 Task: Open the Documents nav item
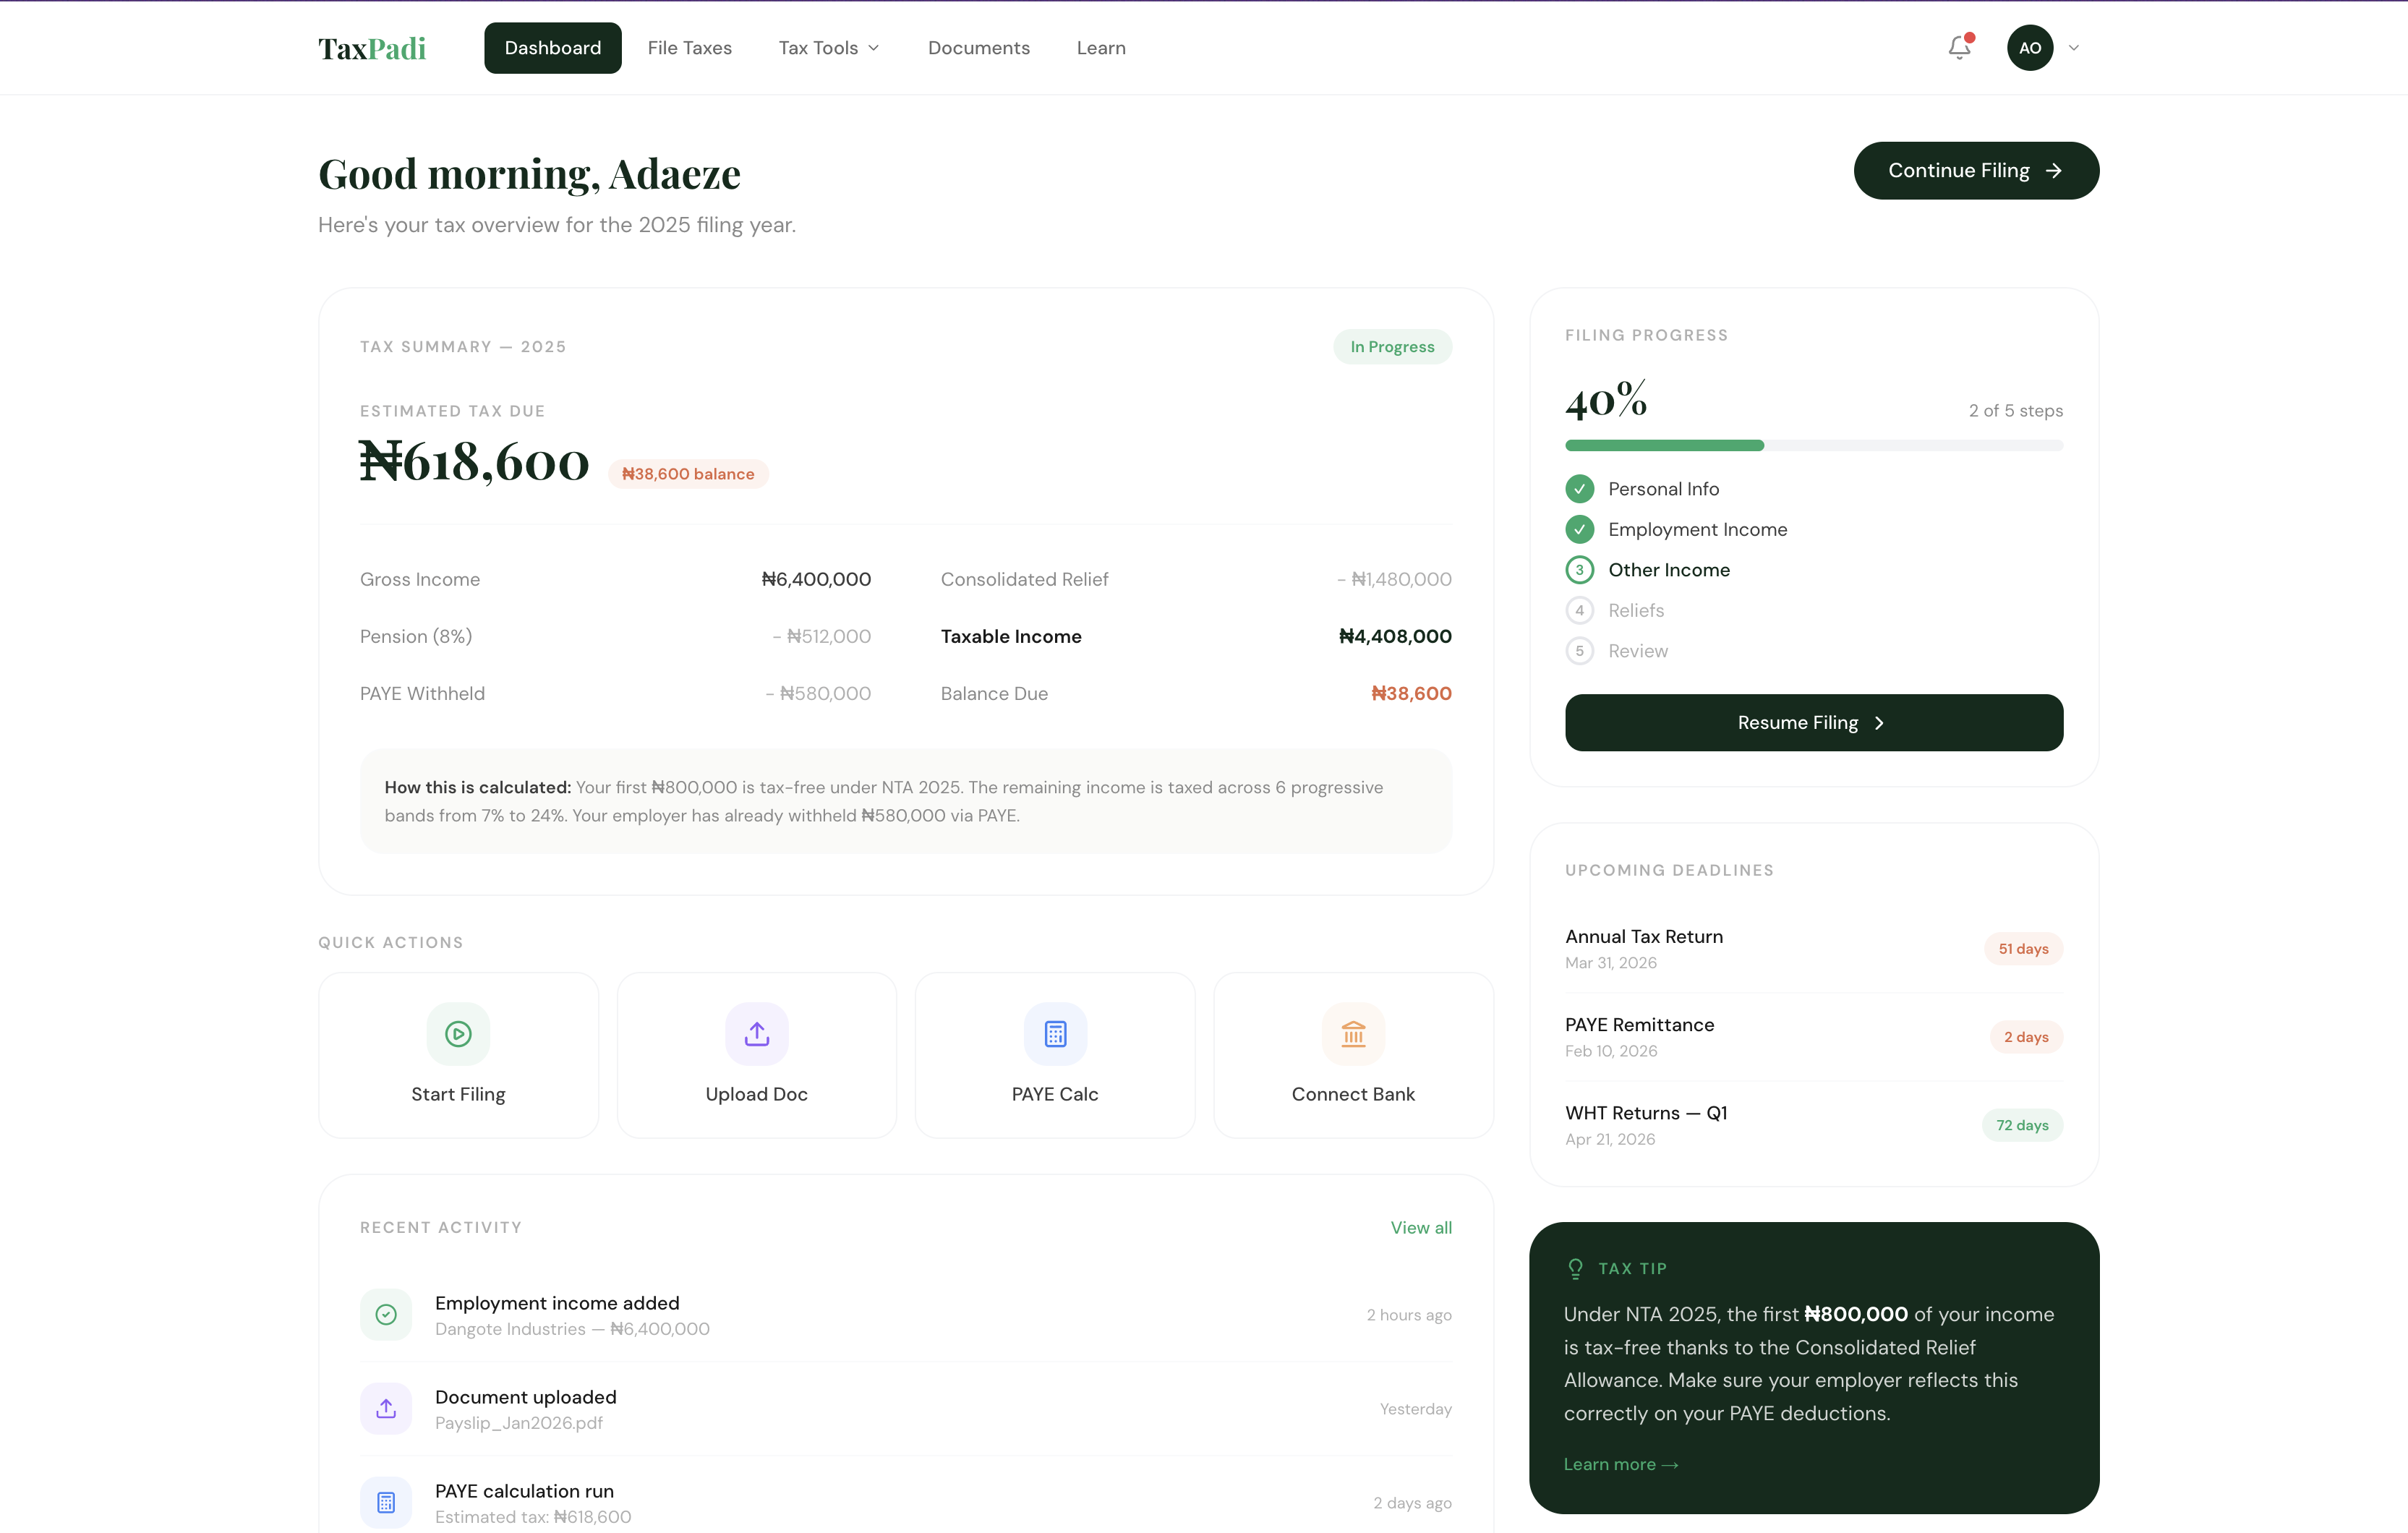point(978,47)
